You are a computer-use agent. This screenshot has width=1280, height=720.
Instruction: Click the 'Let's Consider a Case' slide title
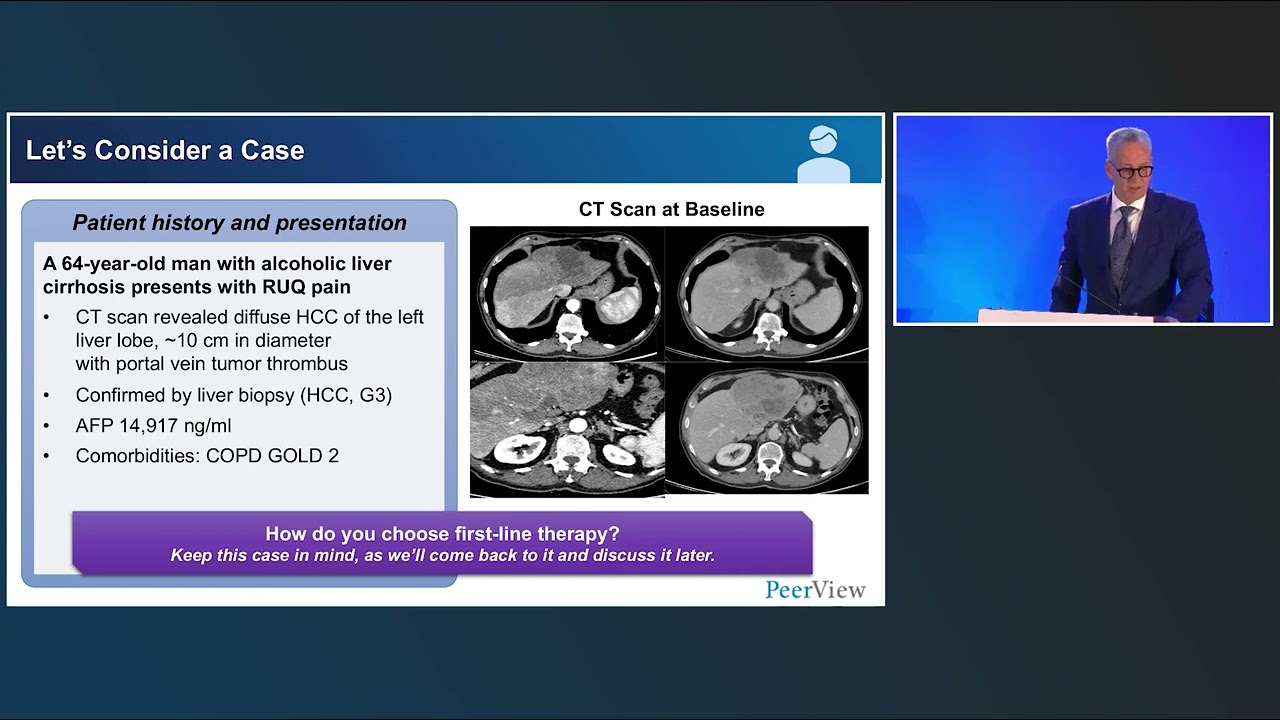pyautogui.click(x=165, y=151)
